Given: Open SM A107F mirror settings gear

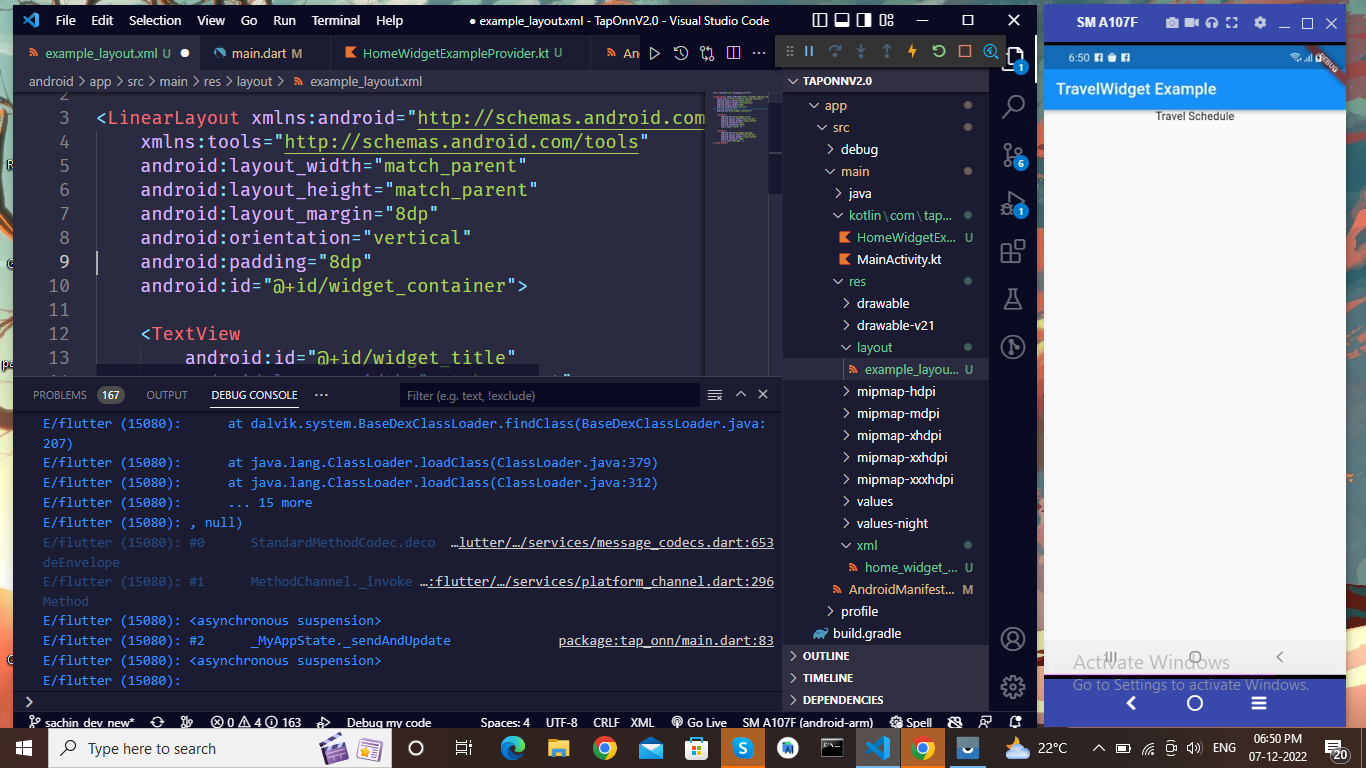Looking at the screenshot, I should [1260, 23].
